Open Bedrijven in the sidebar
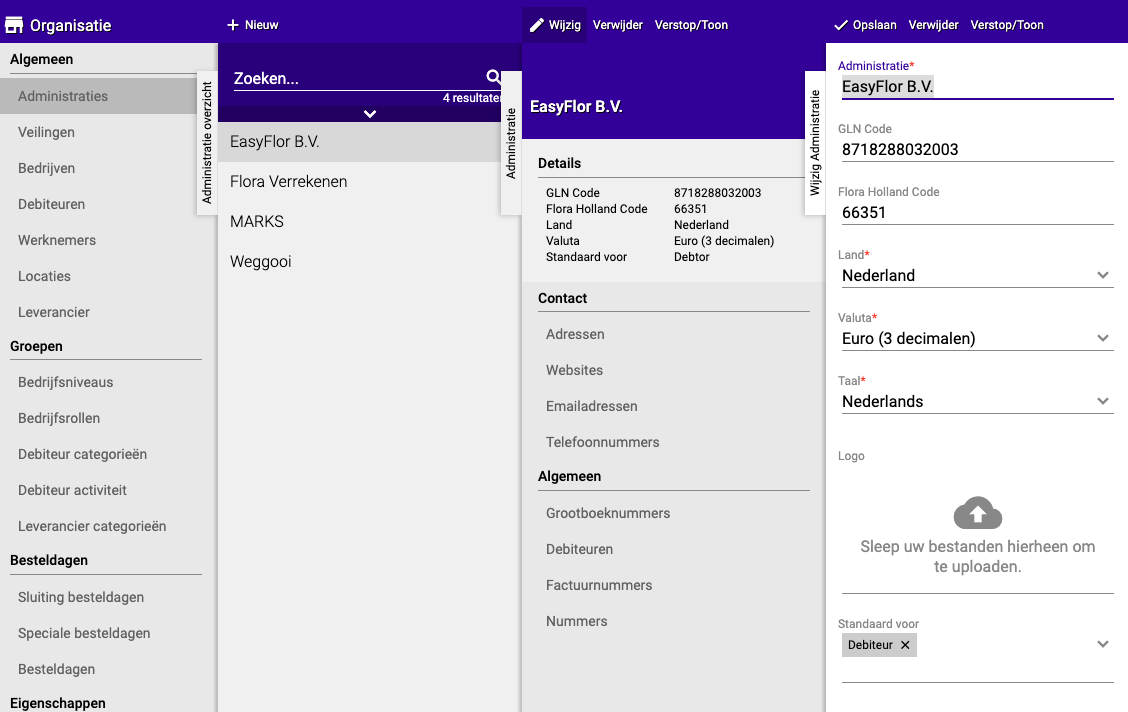This screenshot has width=1128, height=712. click(47, 168)
